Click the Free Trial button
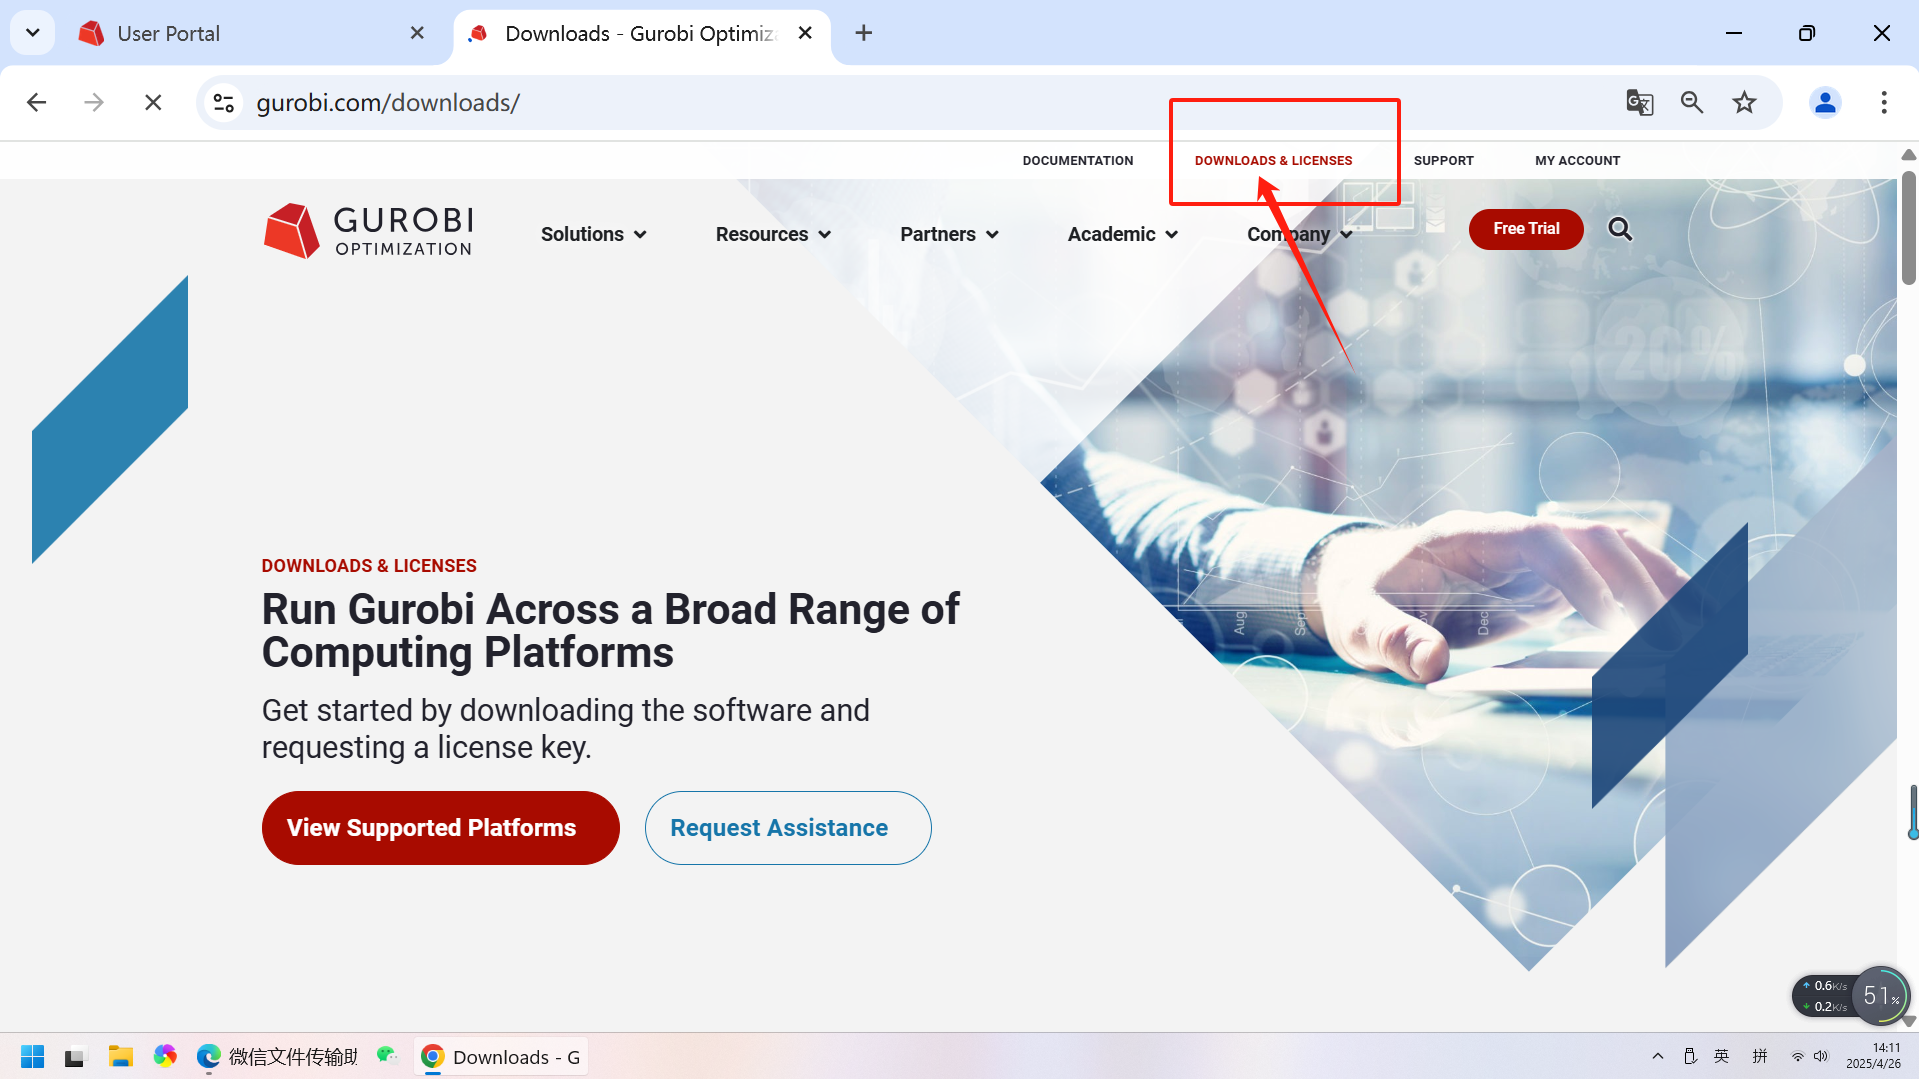This screenshot has height=1079, width=1919. (x=1526, y=229)
